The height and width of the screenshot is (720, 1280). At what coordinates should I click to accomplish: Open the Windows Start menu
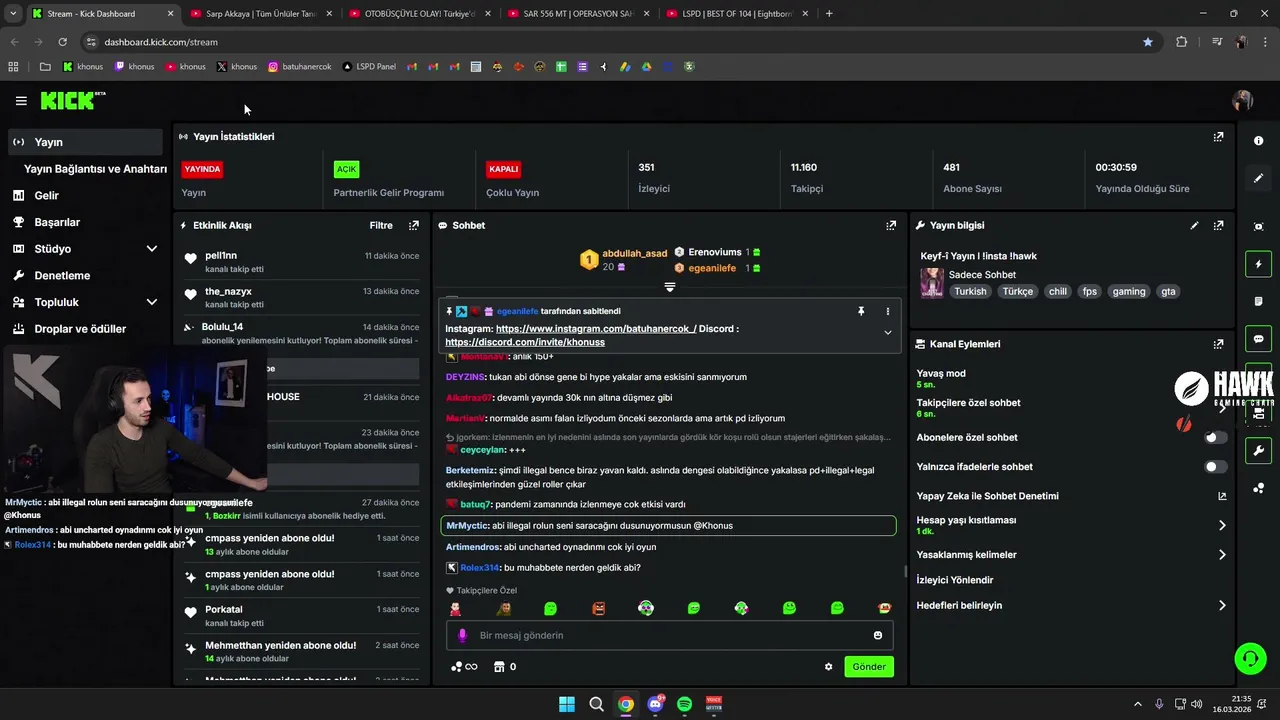pos(567,704)
